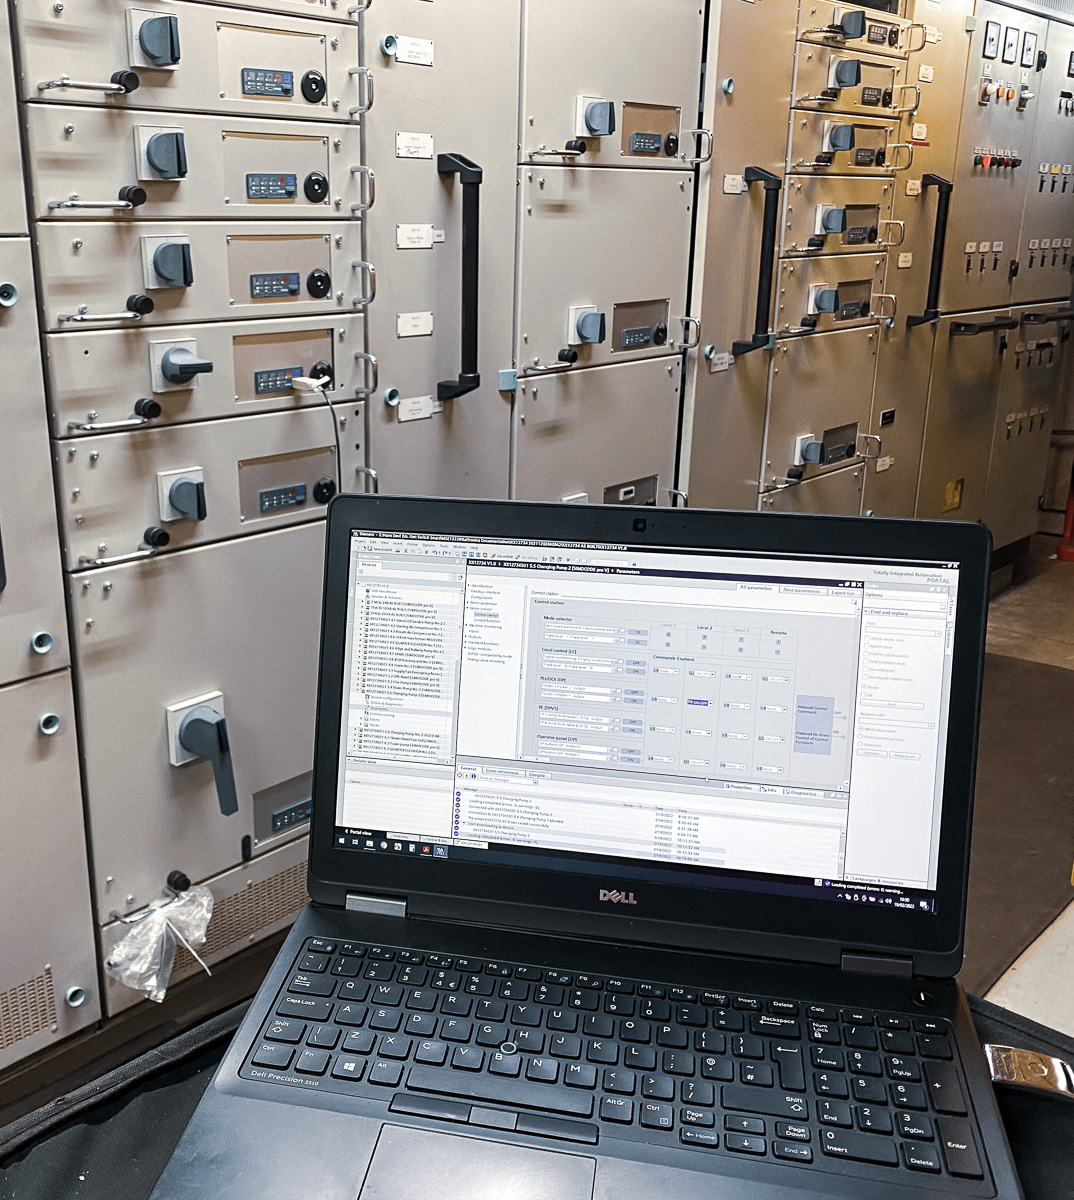Click the Undo arrow in the toolbar
This screenshot has height=1200, width=1074.
point(434,552)
